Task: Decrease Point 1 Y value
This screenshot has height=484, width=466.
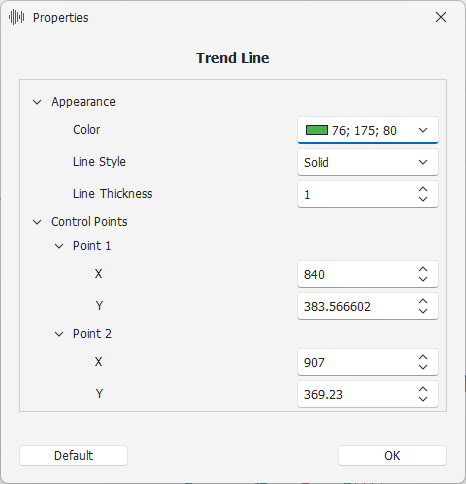Action: coord(423,311)
